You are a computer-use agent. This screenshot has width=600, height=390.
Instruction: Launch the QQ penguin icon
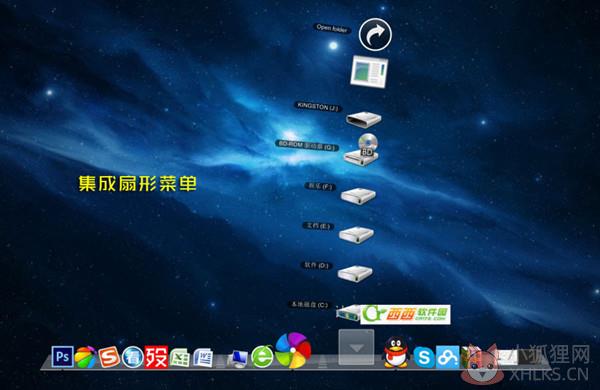pyautogui.click(x=396, y=352)
